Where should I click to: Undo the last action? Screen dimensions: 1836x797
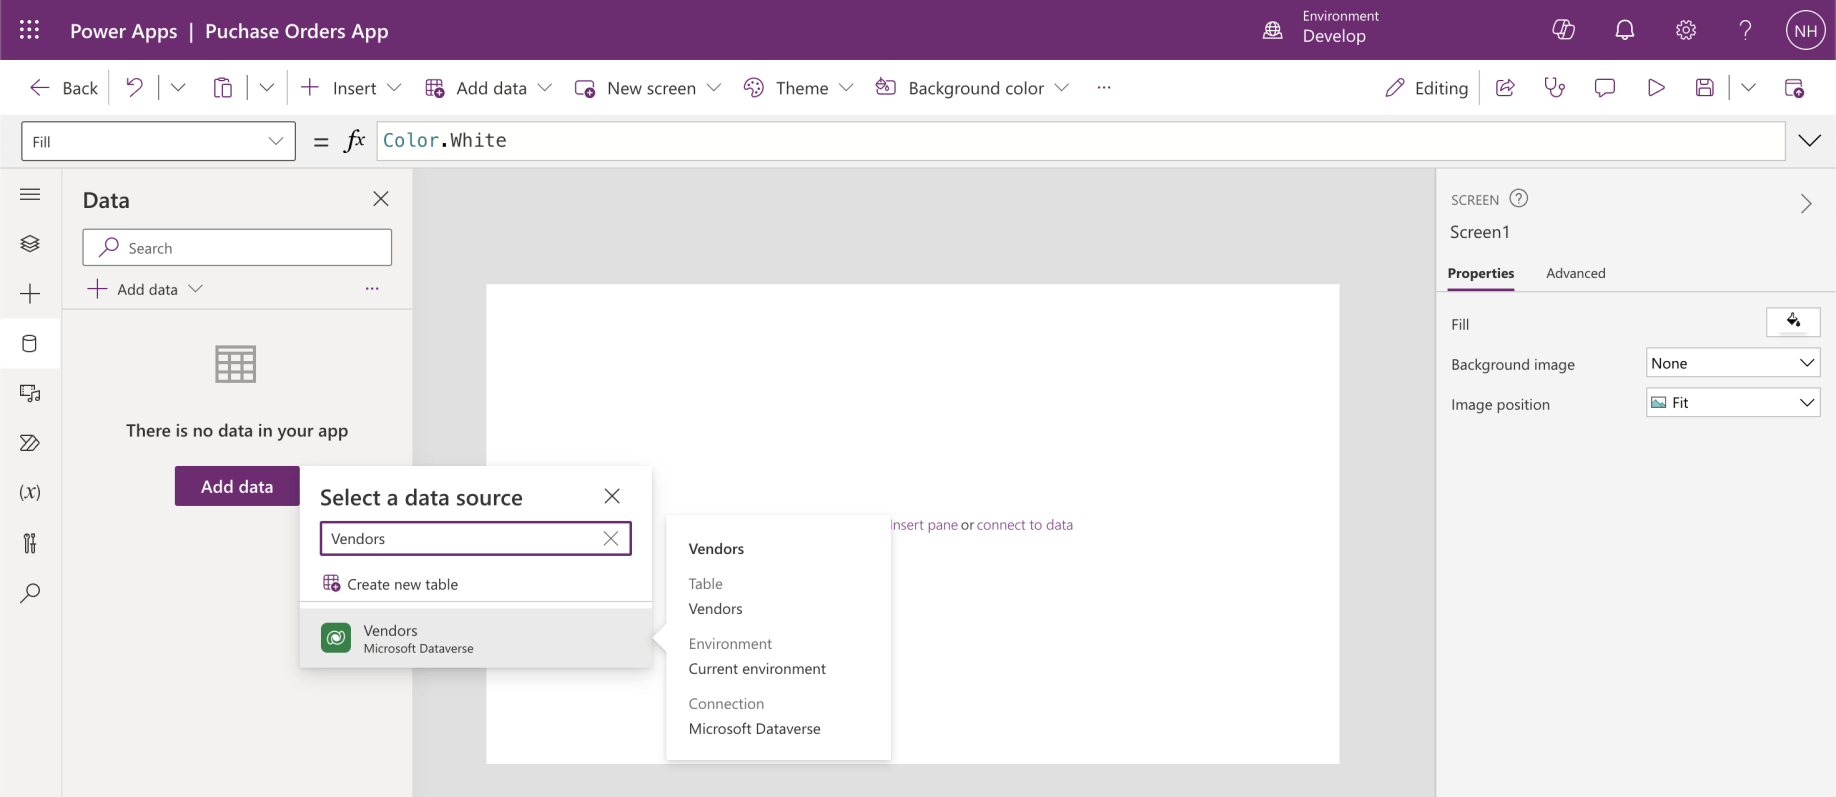tap(134, 88)
